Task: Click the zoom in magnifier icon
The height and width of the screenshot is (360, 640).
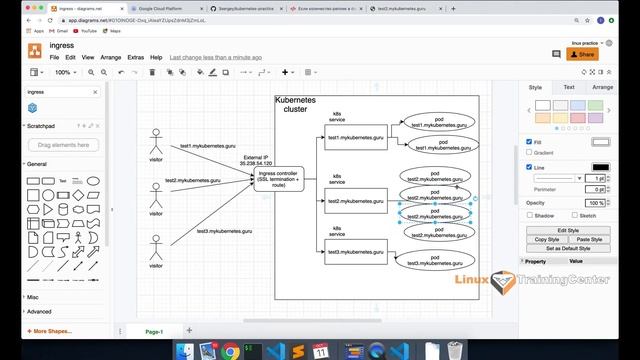Action: 91,72
